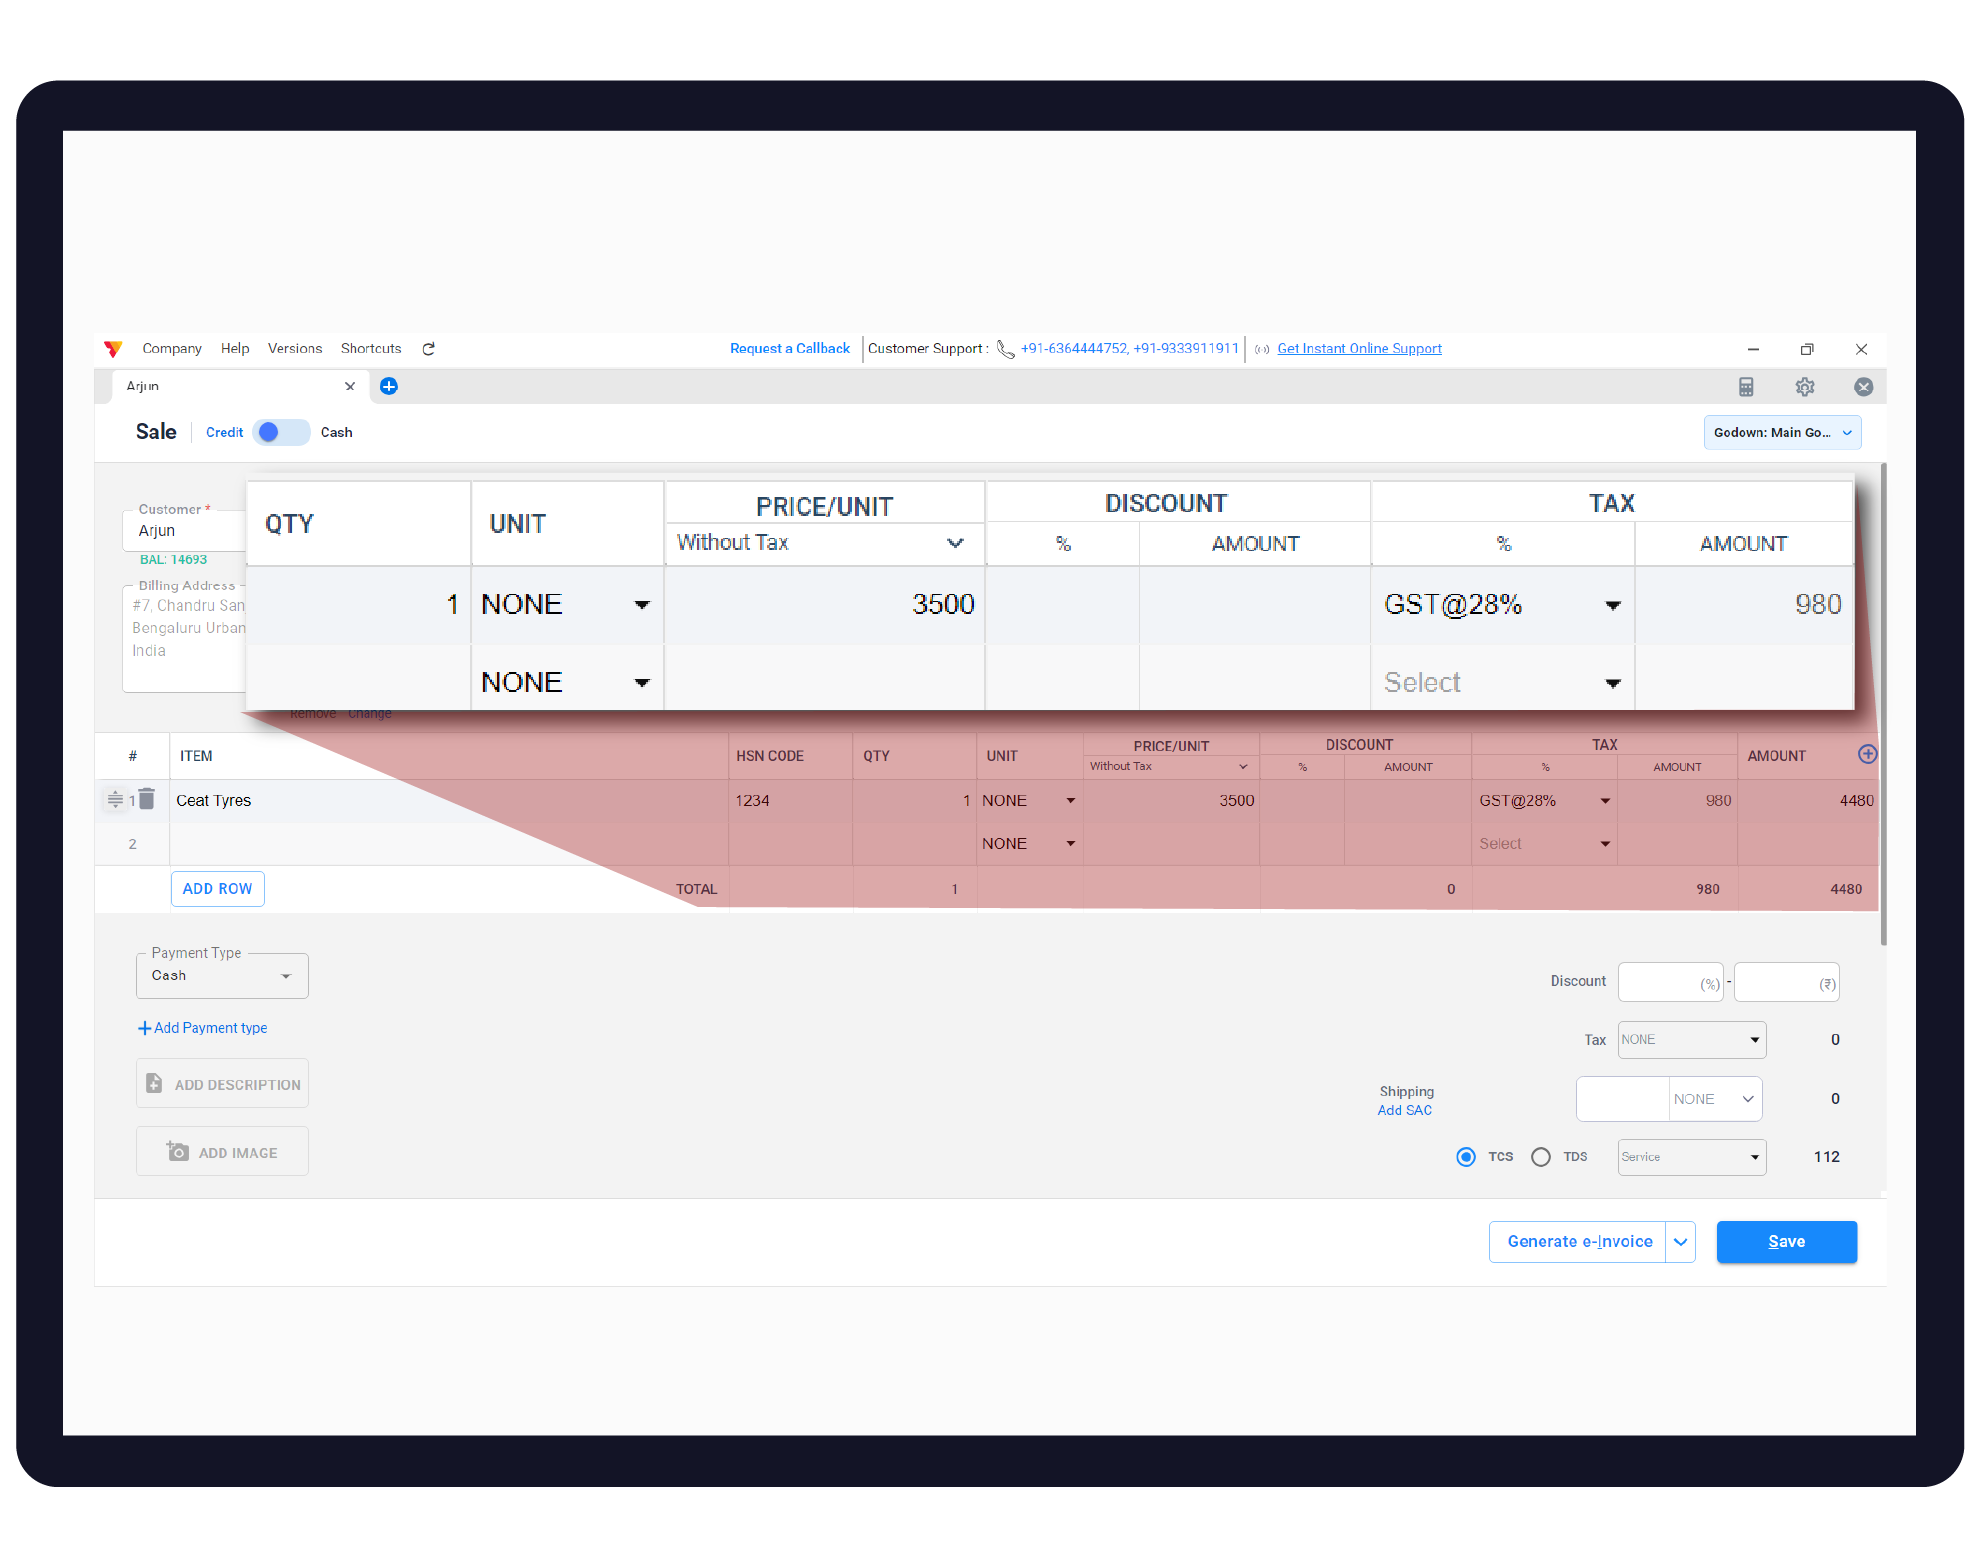Close the Arjun tab
Screen dimensions: 1981x1561
(350, 387)
